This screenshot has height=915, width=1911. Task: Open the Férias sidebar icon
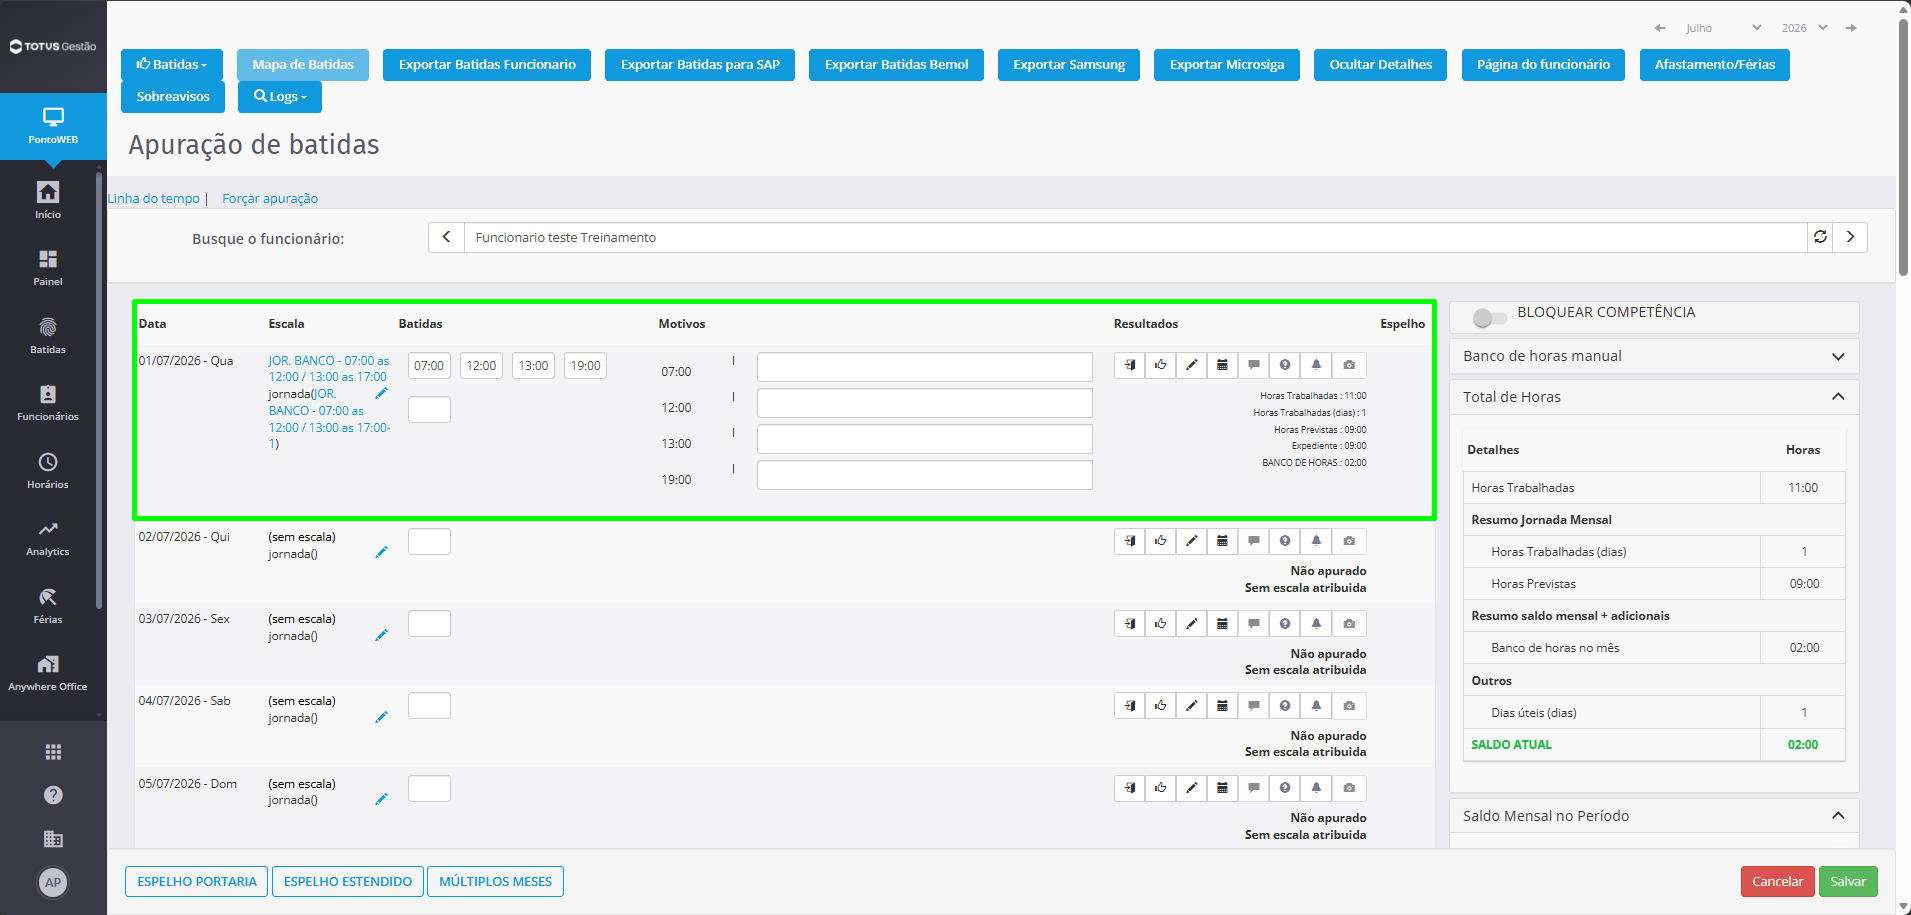tap(48, 605)
